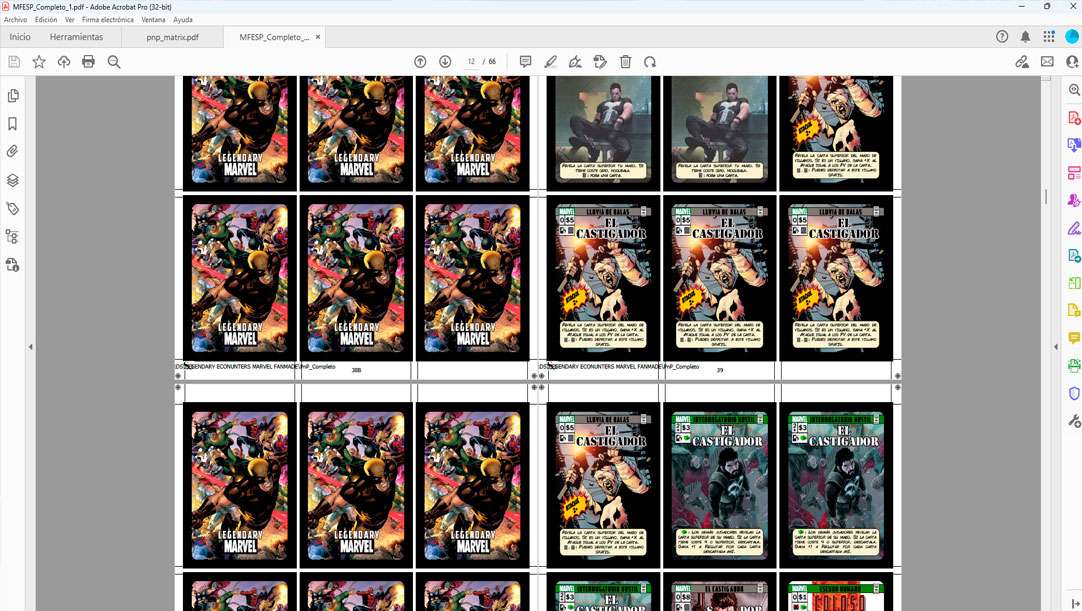
Task: Open the Ver menu
Action: 70,20
